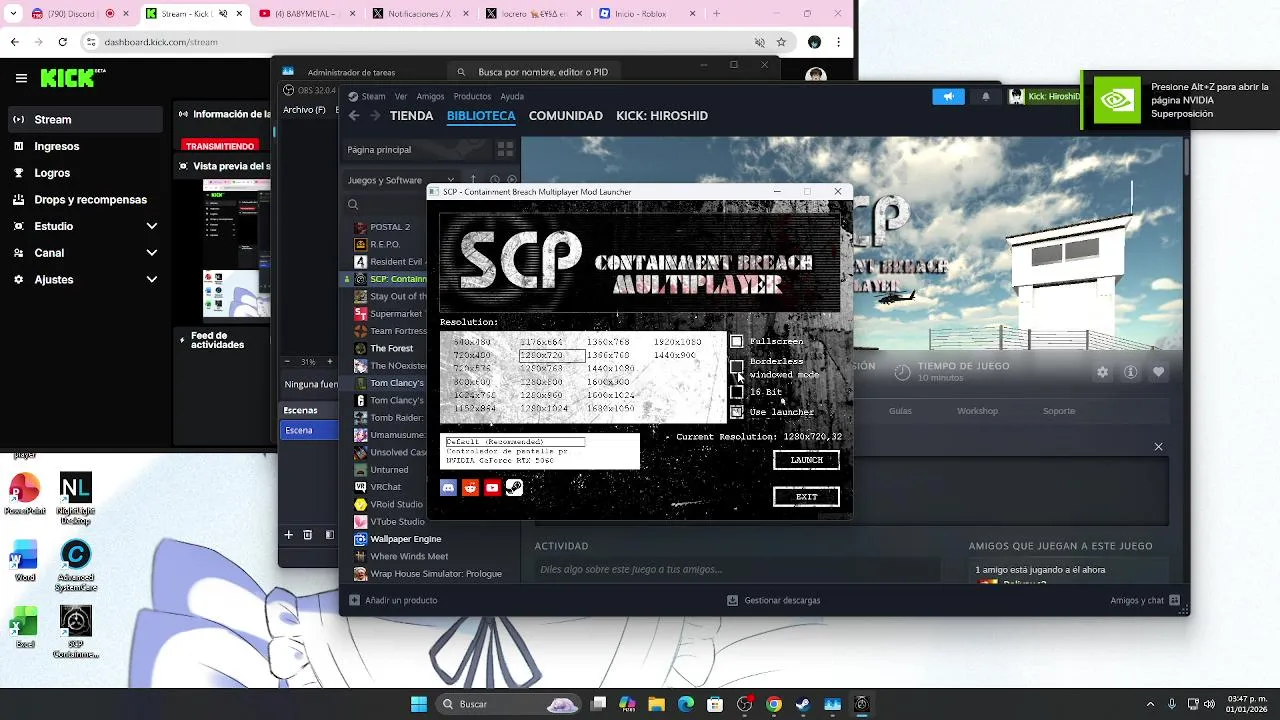Open Steam COMUNIDAD tab
1280x720 pixels.
[566, 116]
